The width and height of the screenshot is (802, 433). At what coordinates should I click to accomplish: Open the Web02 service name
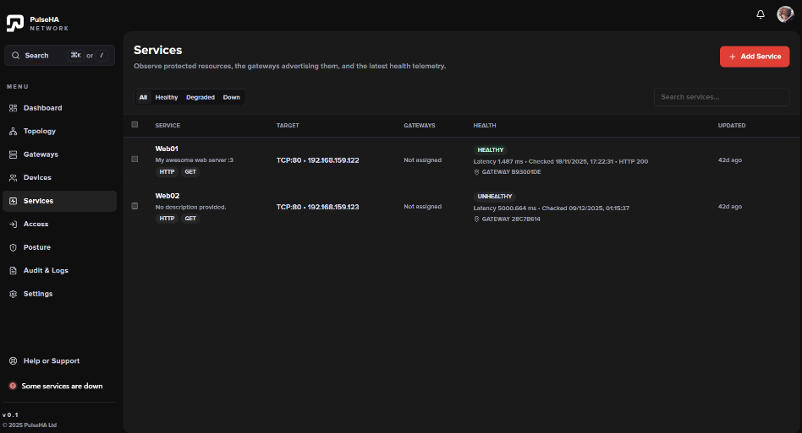(x=167, y=196)
